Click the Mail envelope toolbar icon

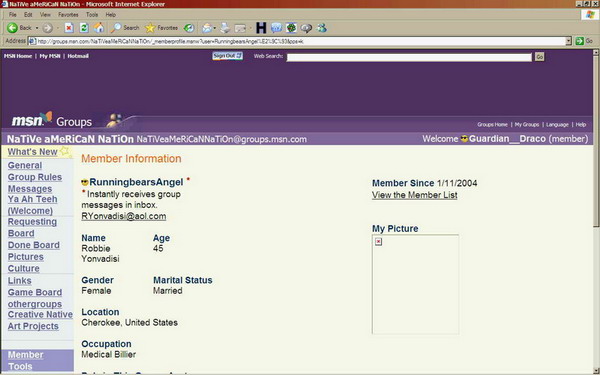click(x=207, y=28)
